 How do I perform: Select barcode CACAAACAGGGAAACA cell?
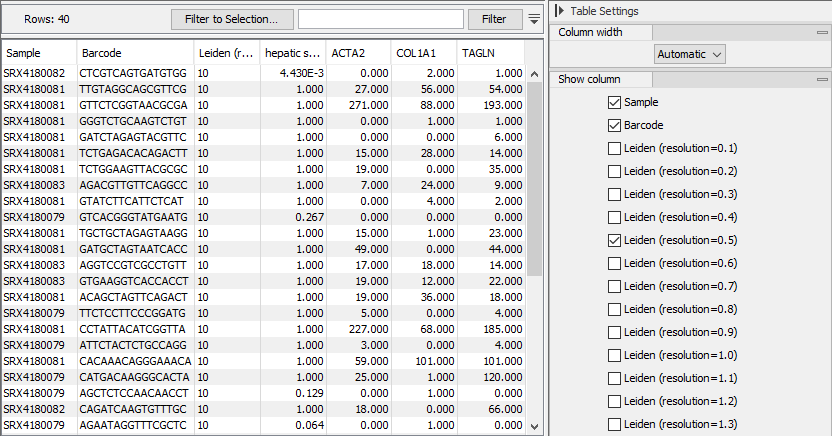(x=135, y=361)
